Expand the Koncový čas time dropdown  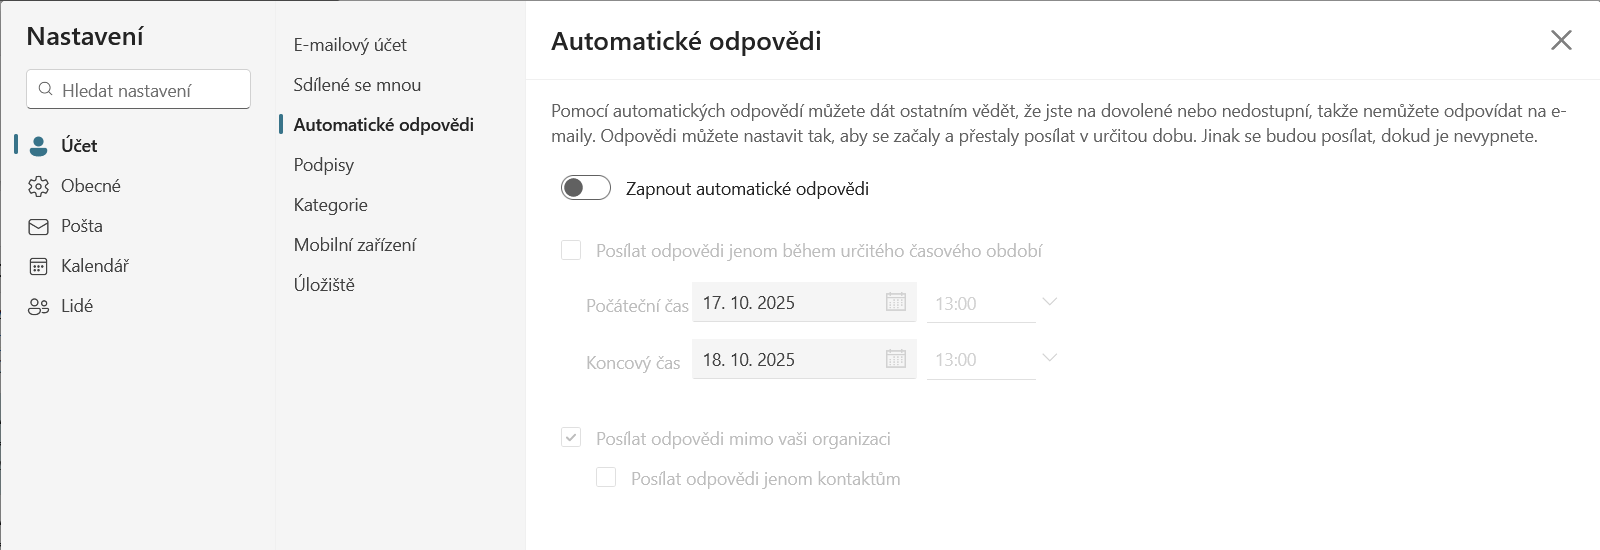[1049, 358]
